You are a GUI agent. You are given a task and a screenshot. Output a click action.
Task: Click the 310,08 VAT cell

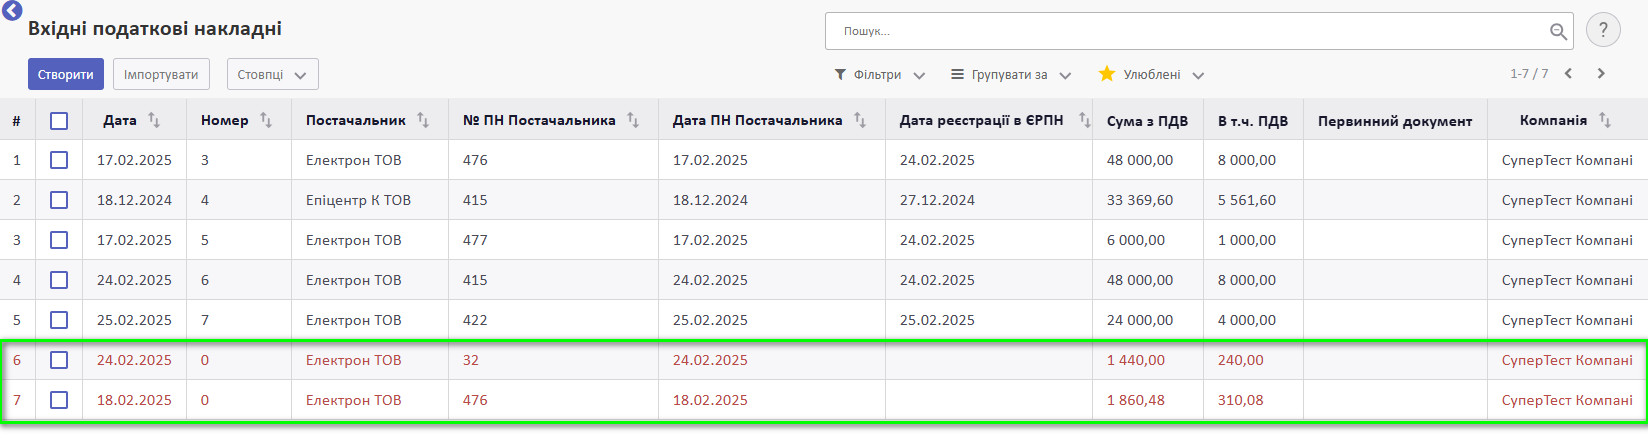point(1241,400)
